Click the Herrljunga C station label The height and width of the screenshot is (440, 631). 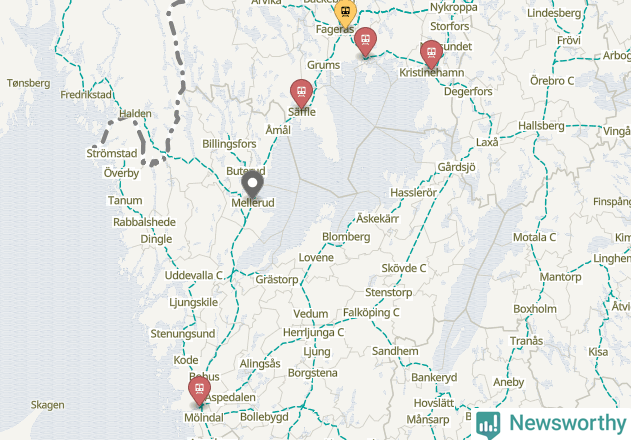click(x=313, y=333)
